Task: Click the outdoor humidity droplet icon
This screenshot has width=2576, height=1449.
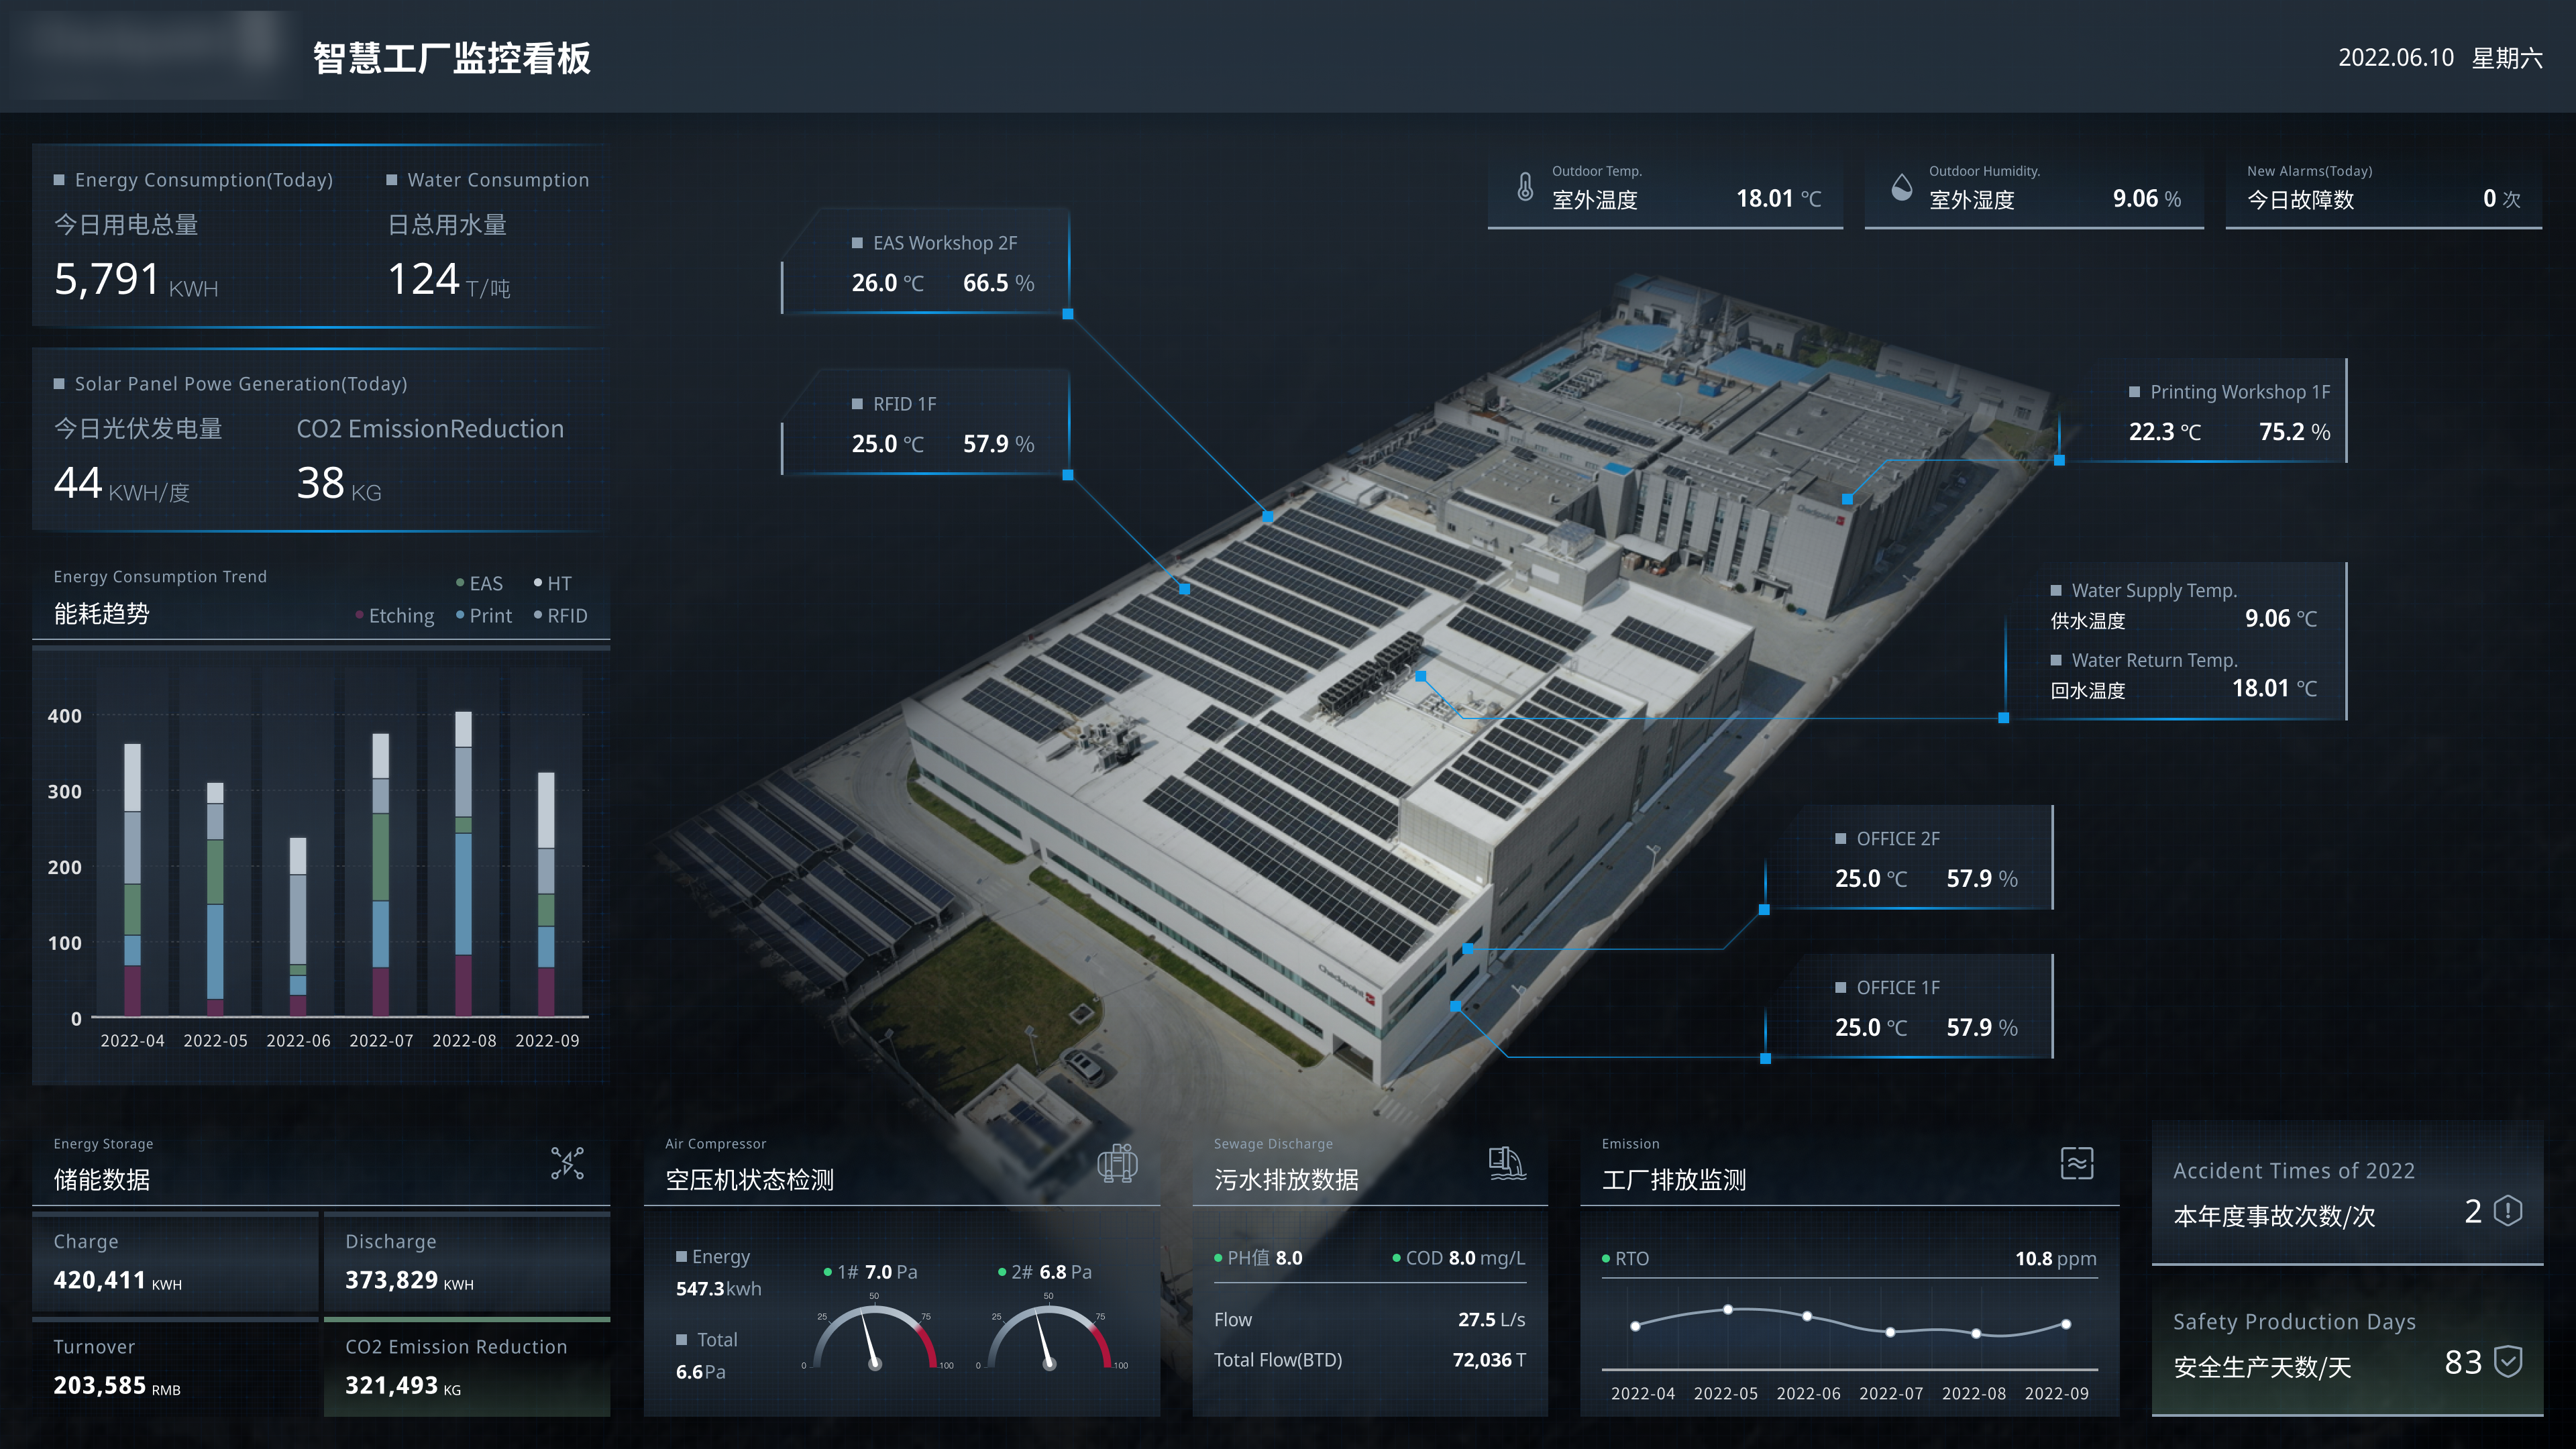Action: coord(1901,187)
